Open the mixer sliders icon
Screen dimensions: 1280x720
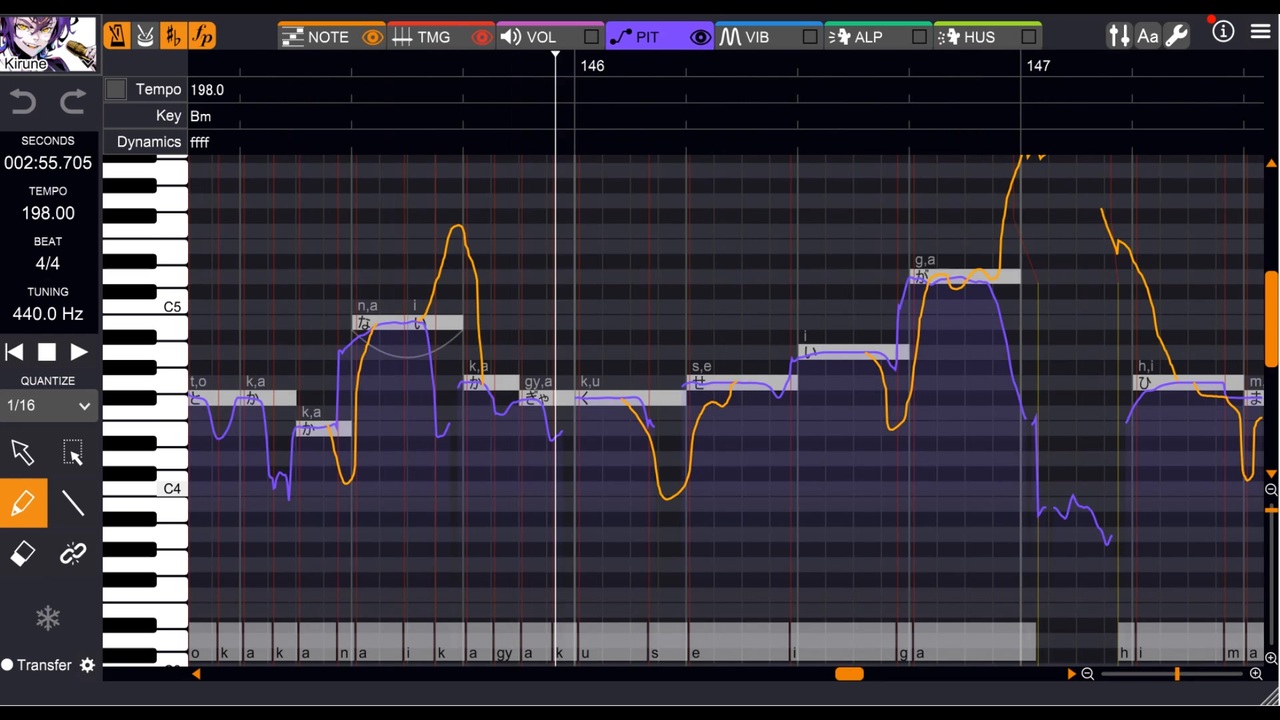(1119, 36)
